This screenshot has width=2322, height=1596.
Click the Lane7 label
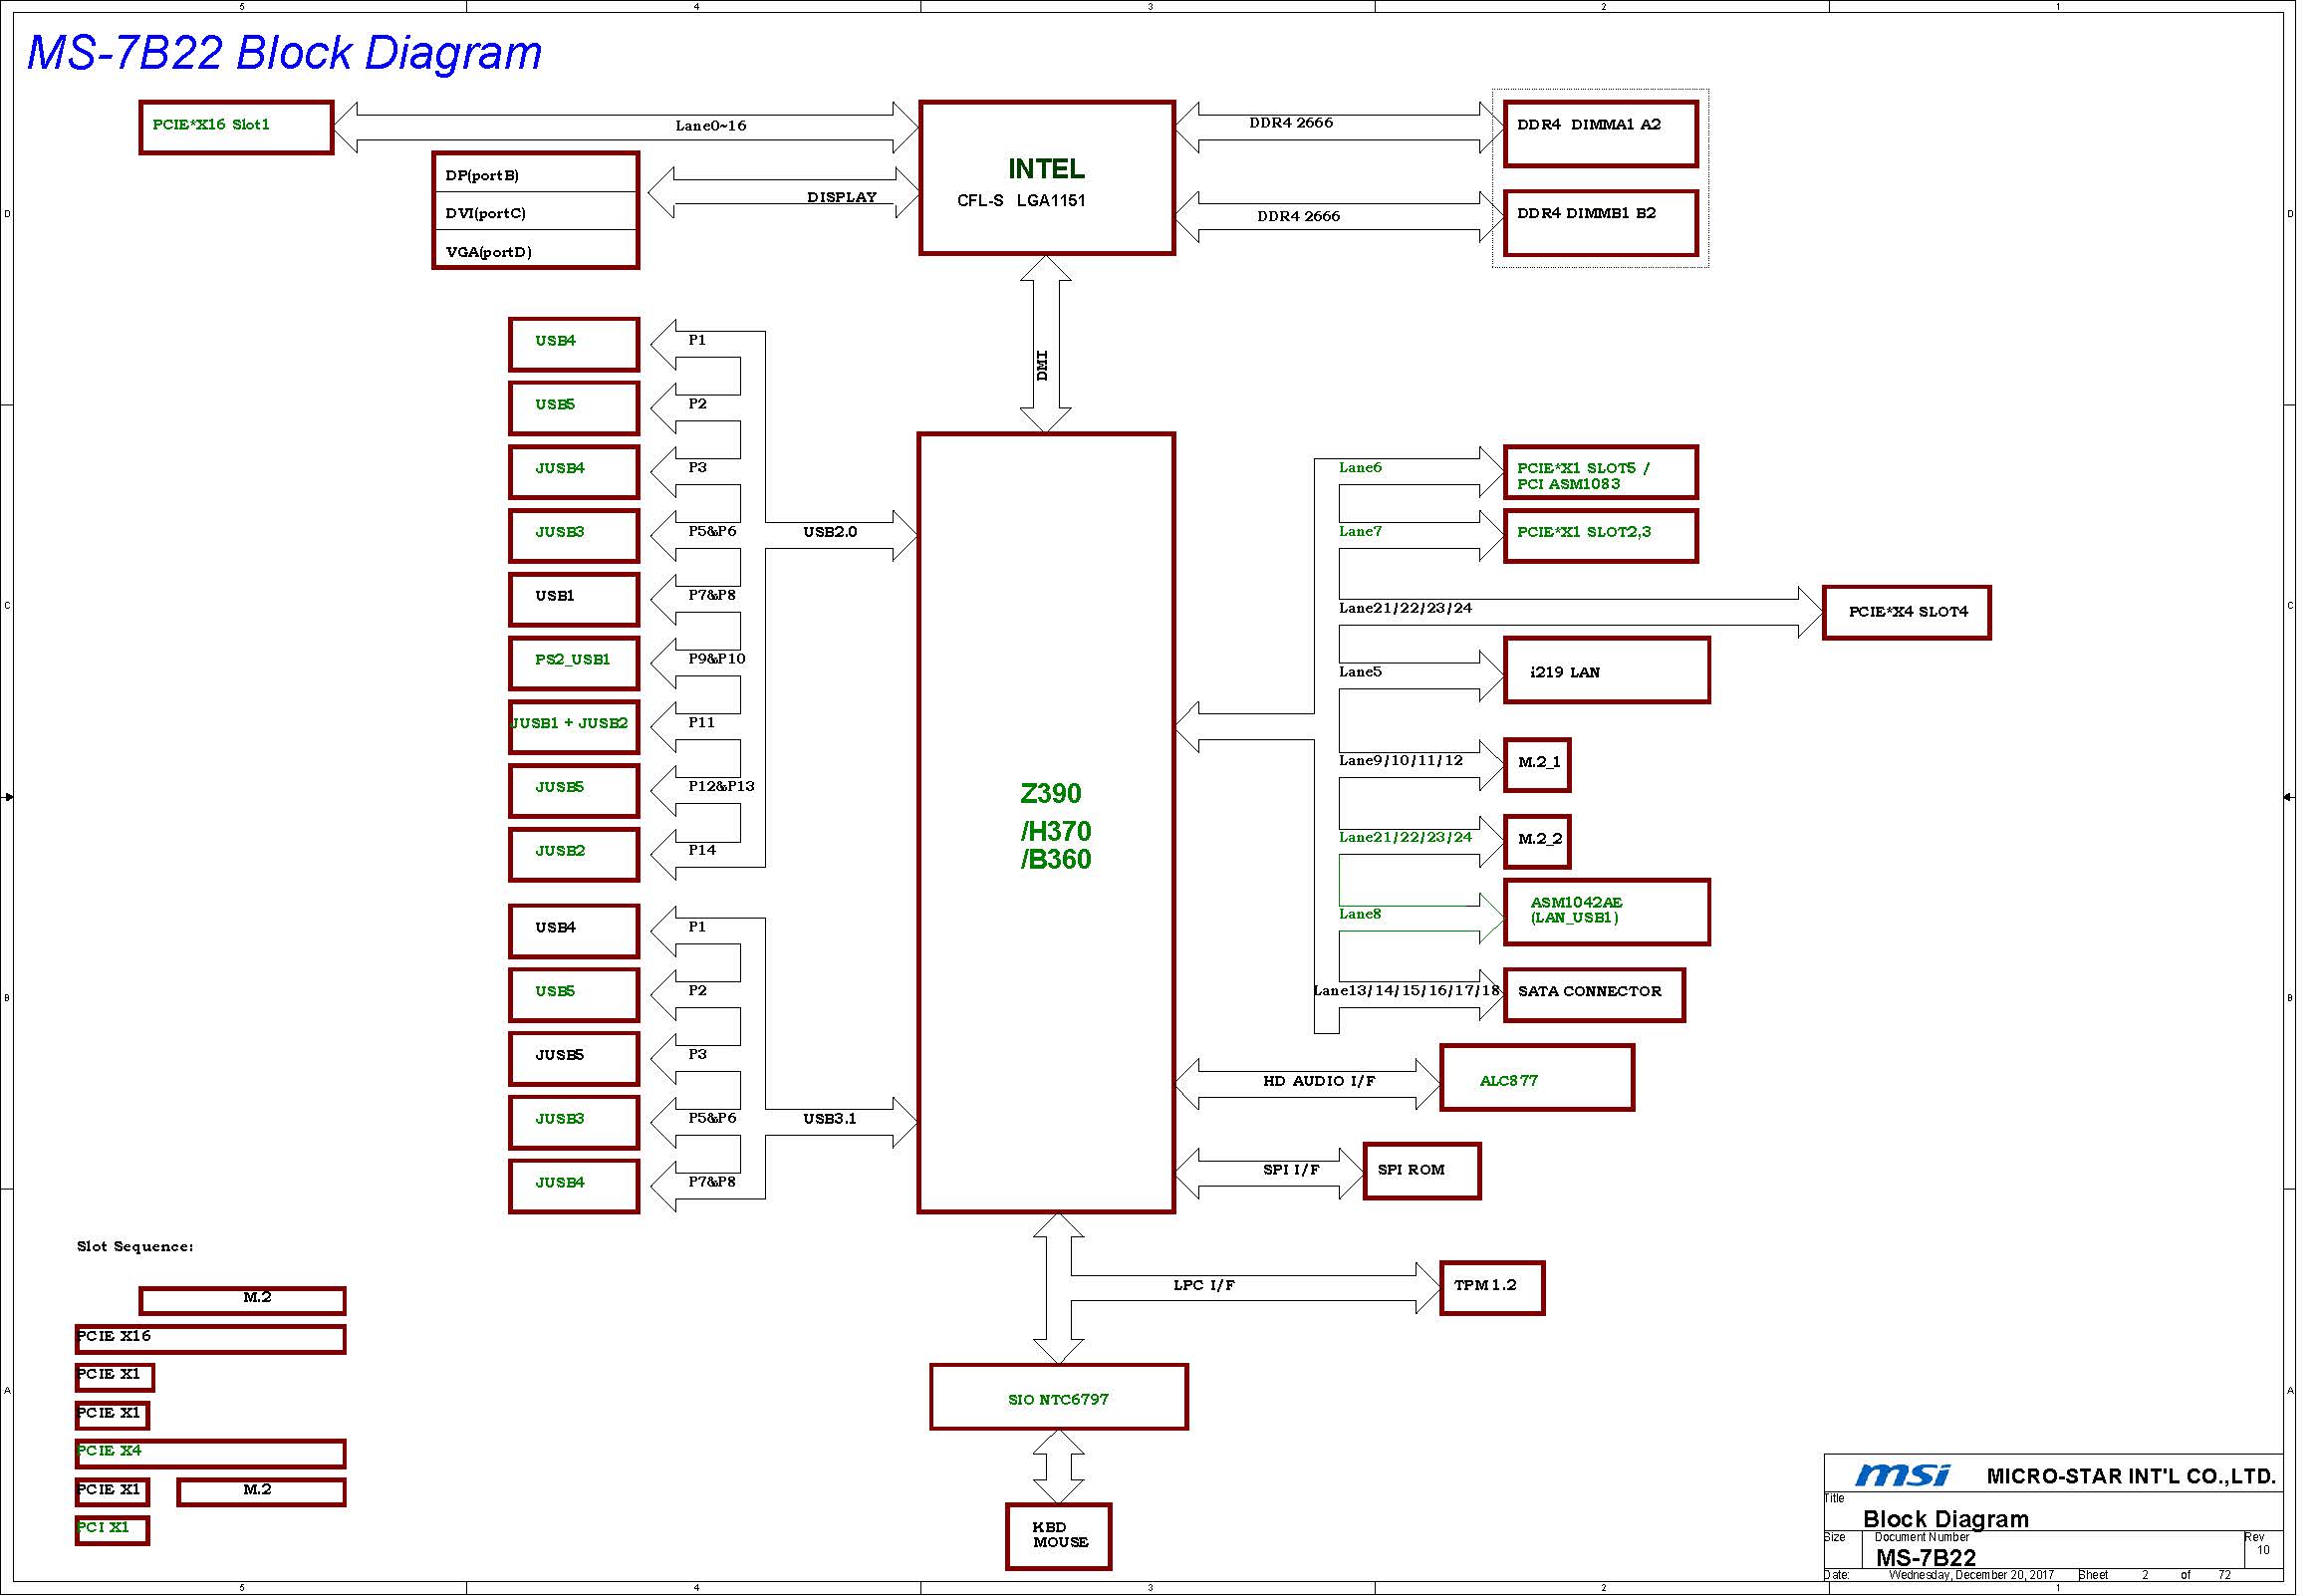click(x=1360, y=531)
